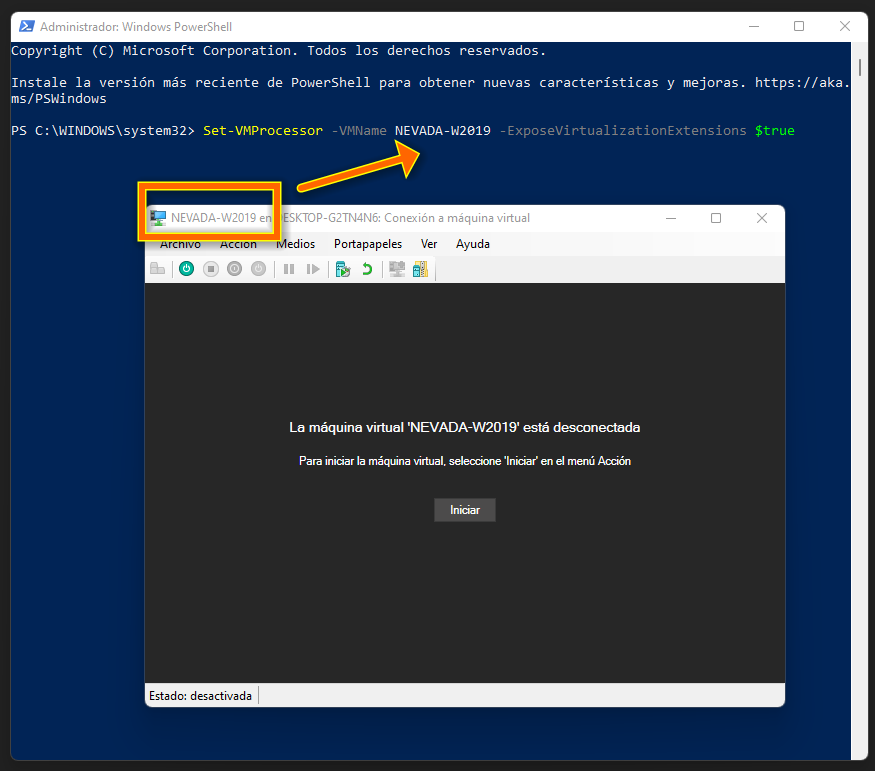
Task: Open the Ayuda menu
Action: [473, 244]
